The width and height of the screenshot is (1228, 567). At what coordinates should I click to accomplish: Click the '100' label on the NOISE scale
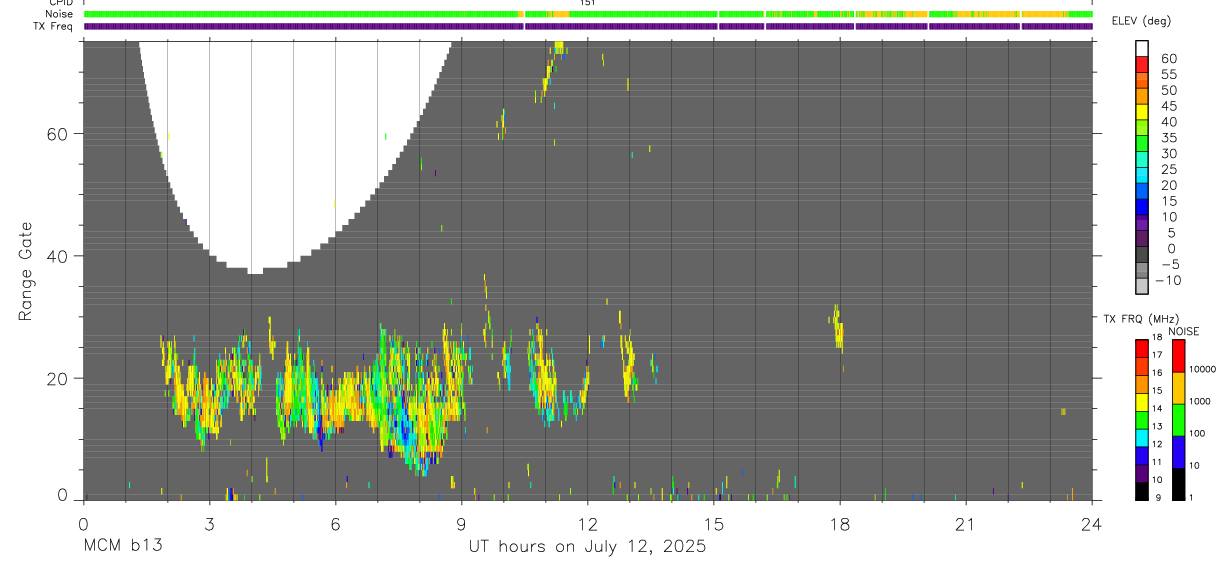pos(1196,433)
